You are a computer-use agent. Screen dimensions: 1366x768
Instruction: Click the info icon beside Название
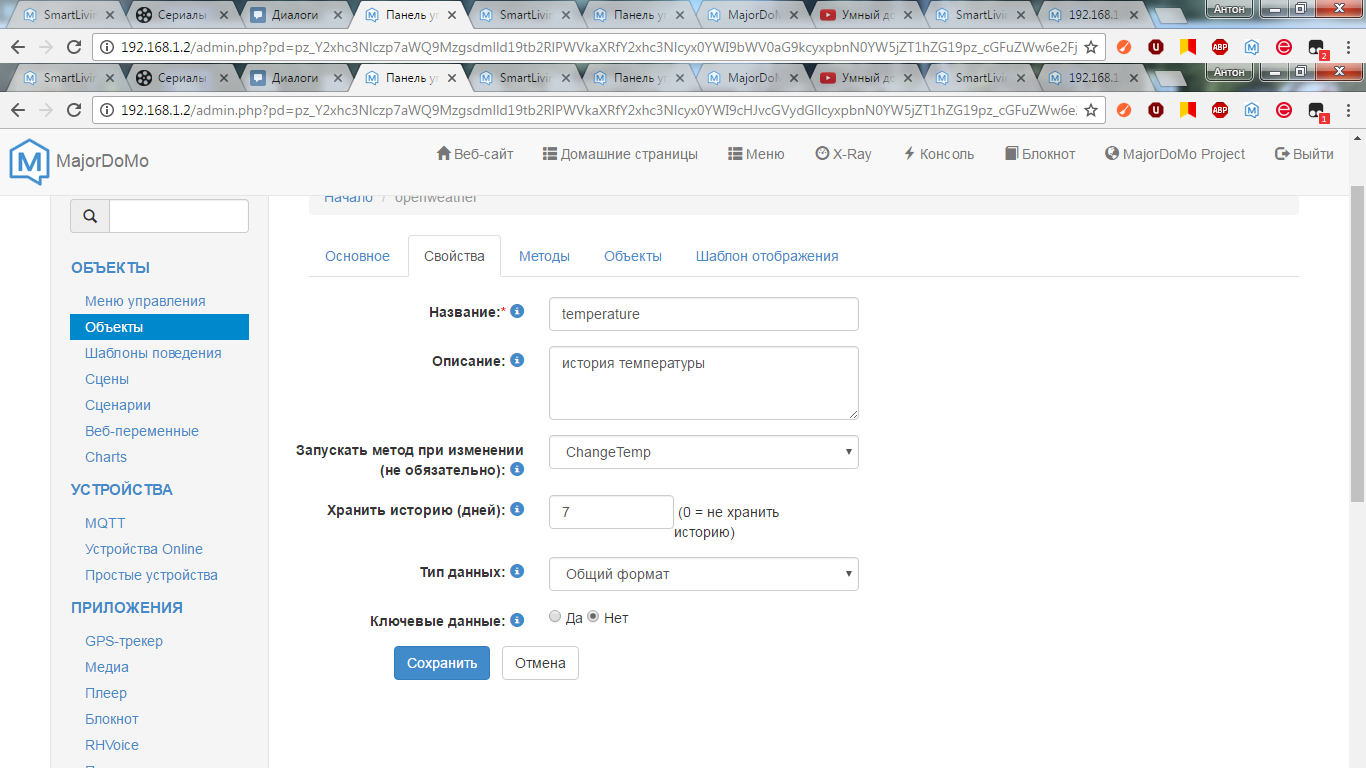tap(517, 311)
